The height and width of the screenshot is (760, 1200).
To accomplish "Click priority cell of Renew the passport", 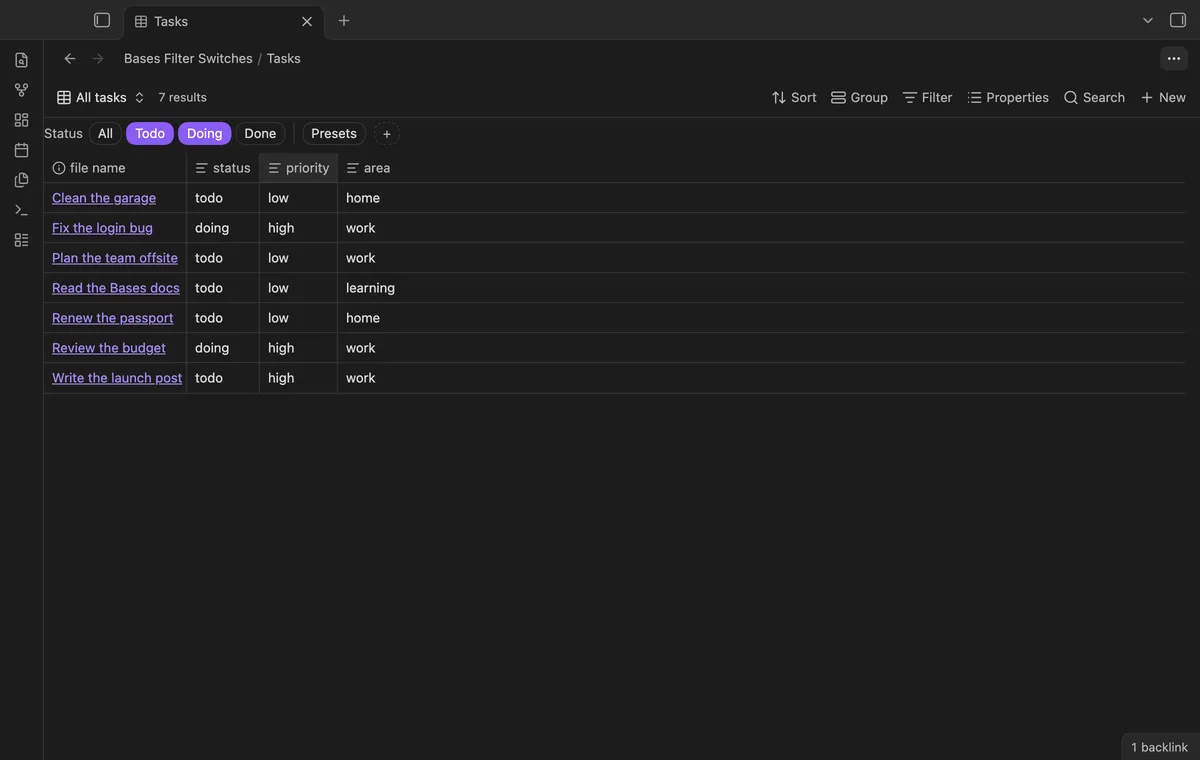I will click(x=299, y=318).
